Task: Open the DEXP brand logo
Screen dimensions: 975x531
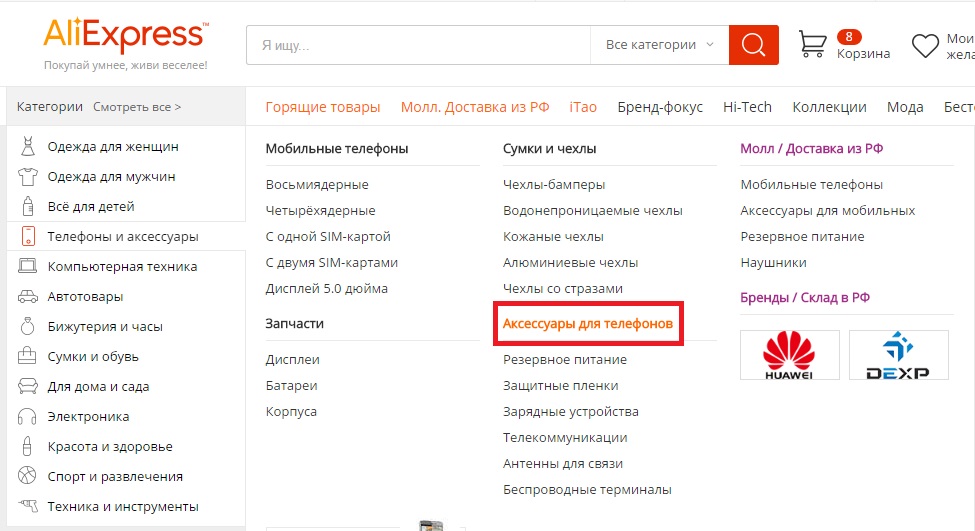Action: click(899, 355)
